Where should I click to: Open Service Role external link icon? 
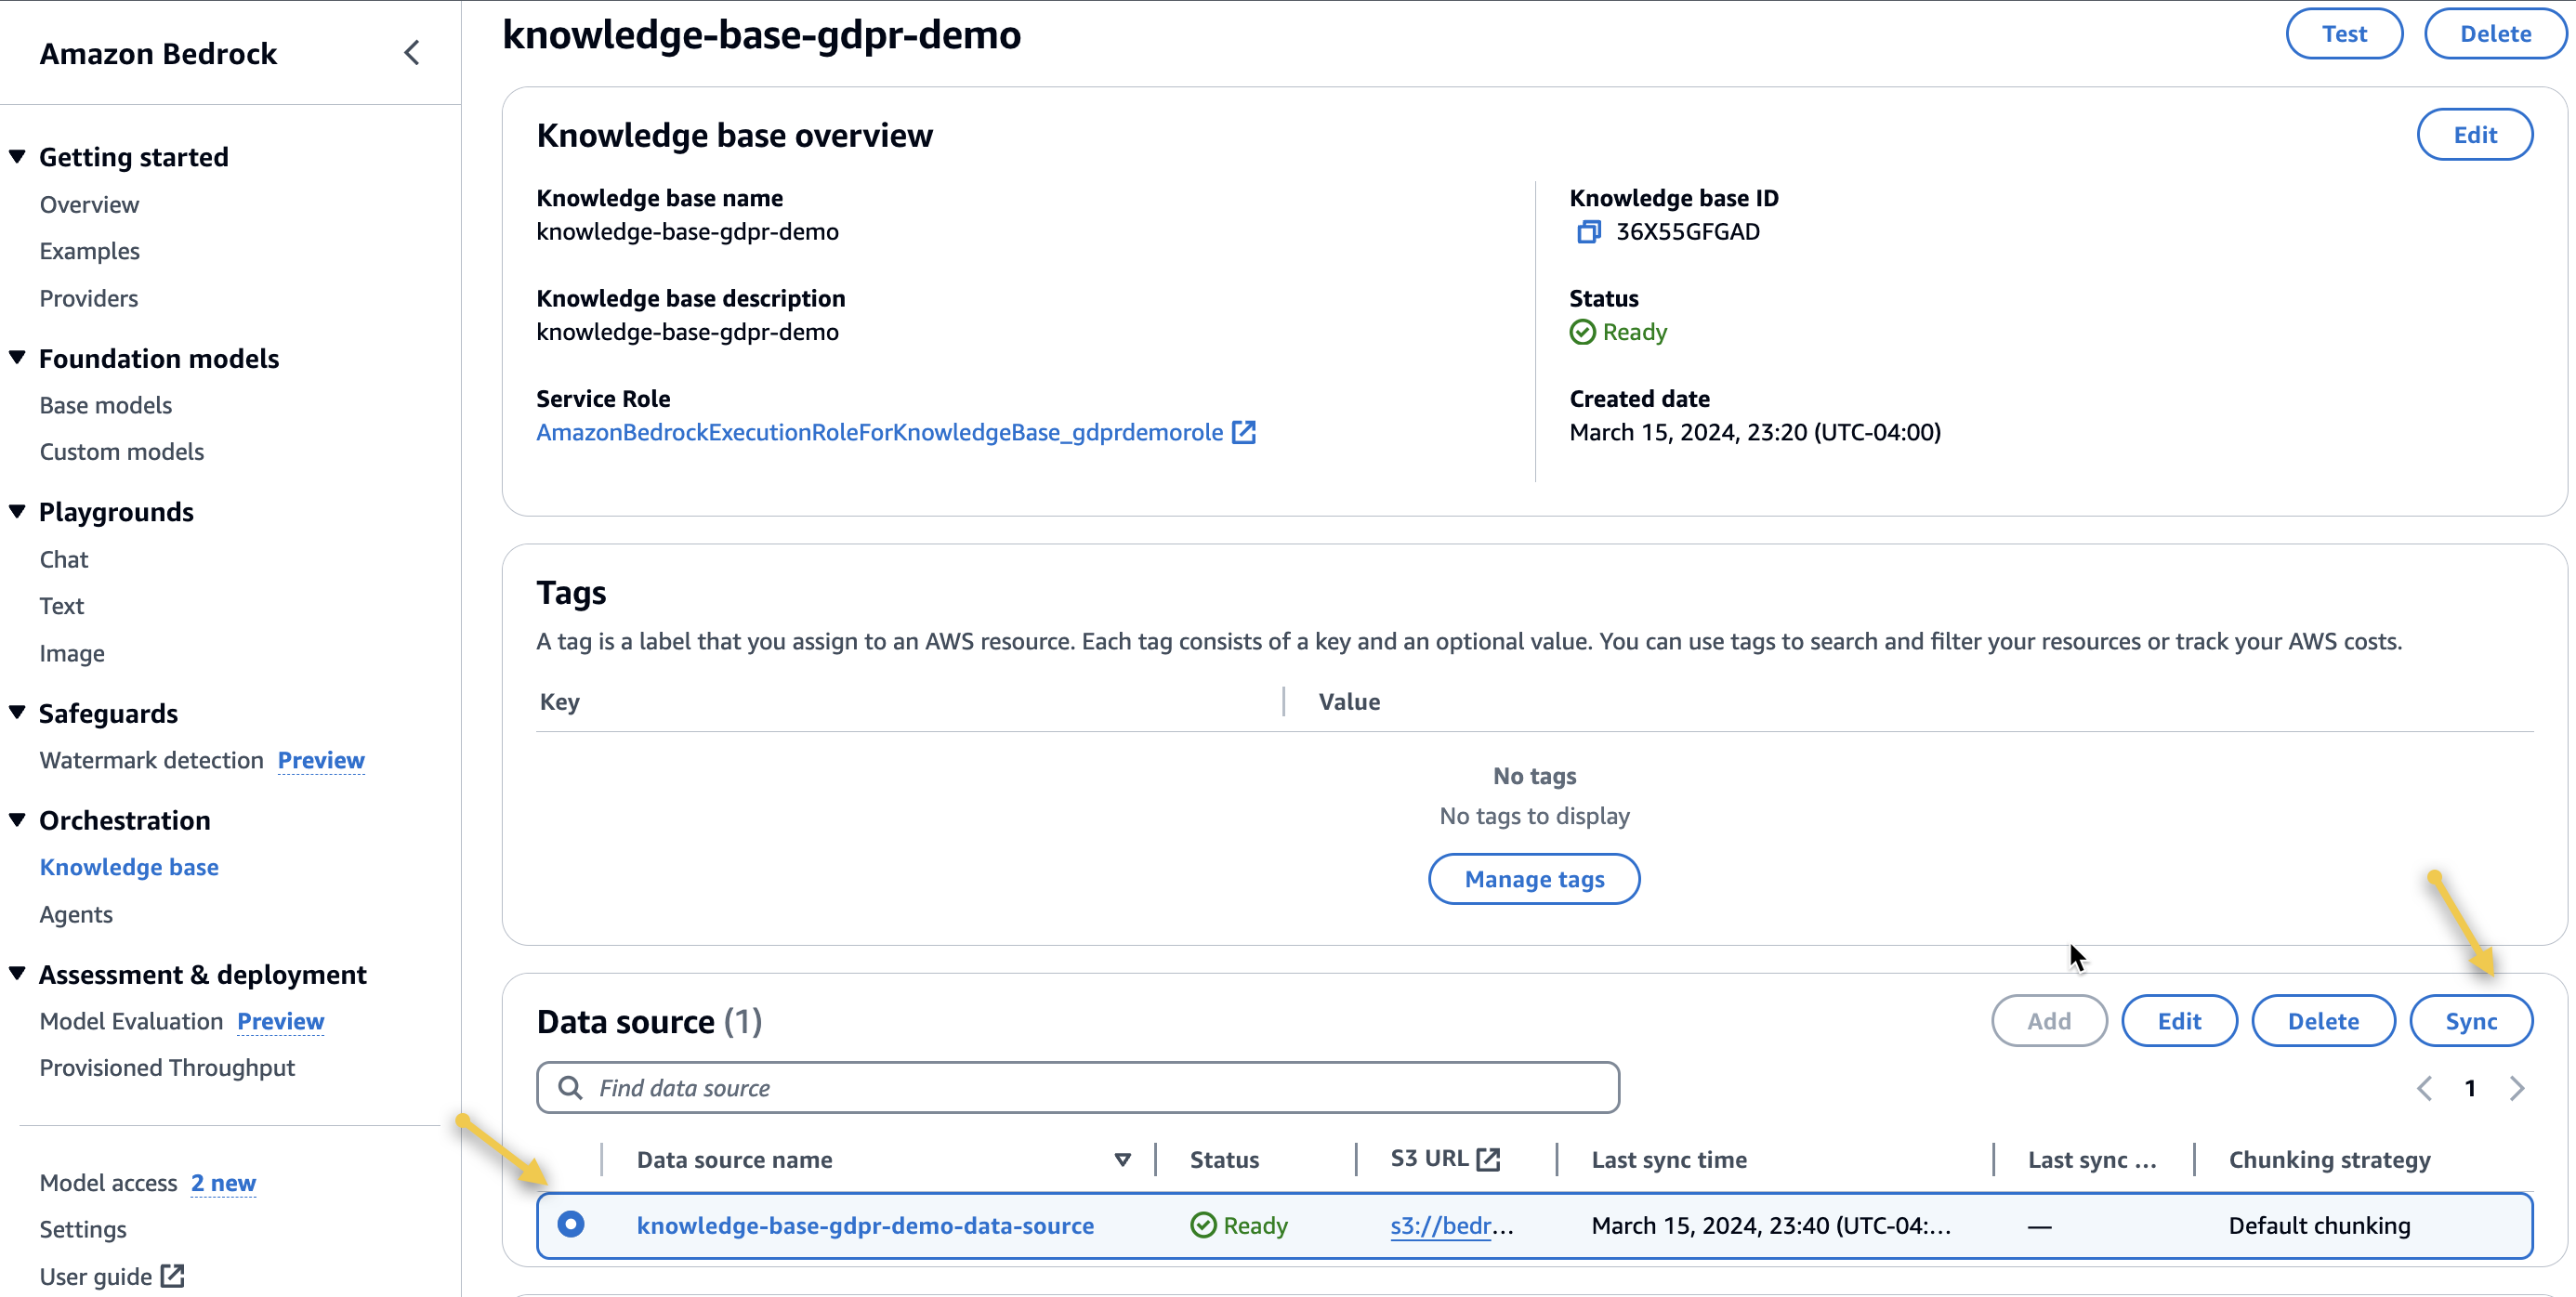1243,432
